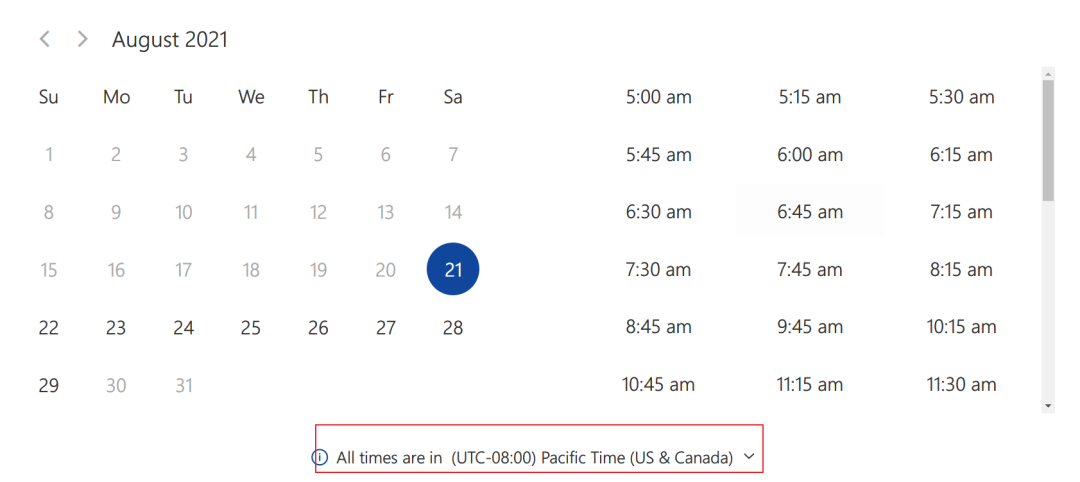Click the time zone info icon
The width and height of the screenshot is (1080, 482).
click(x=319, y=457)
